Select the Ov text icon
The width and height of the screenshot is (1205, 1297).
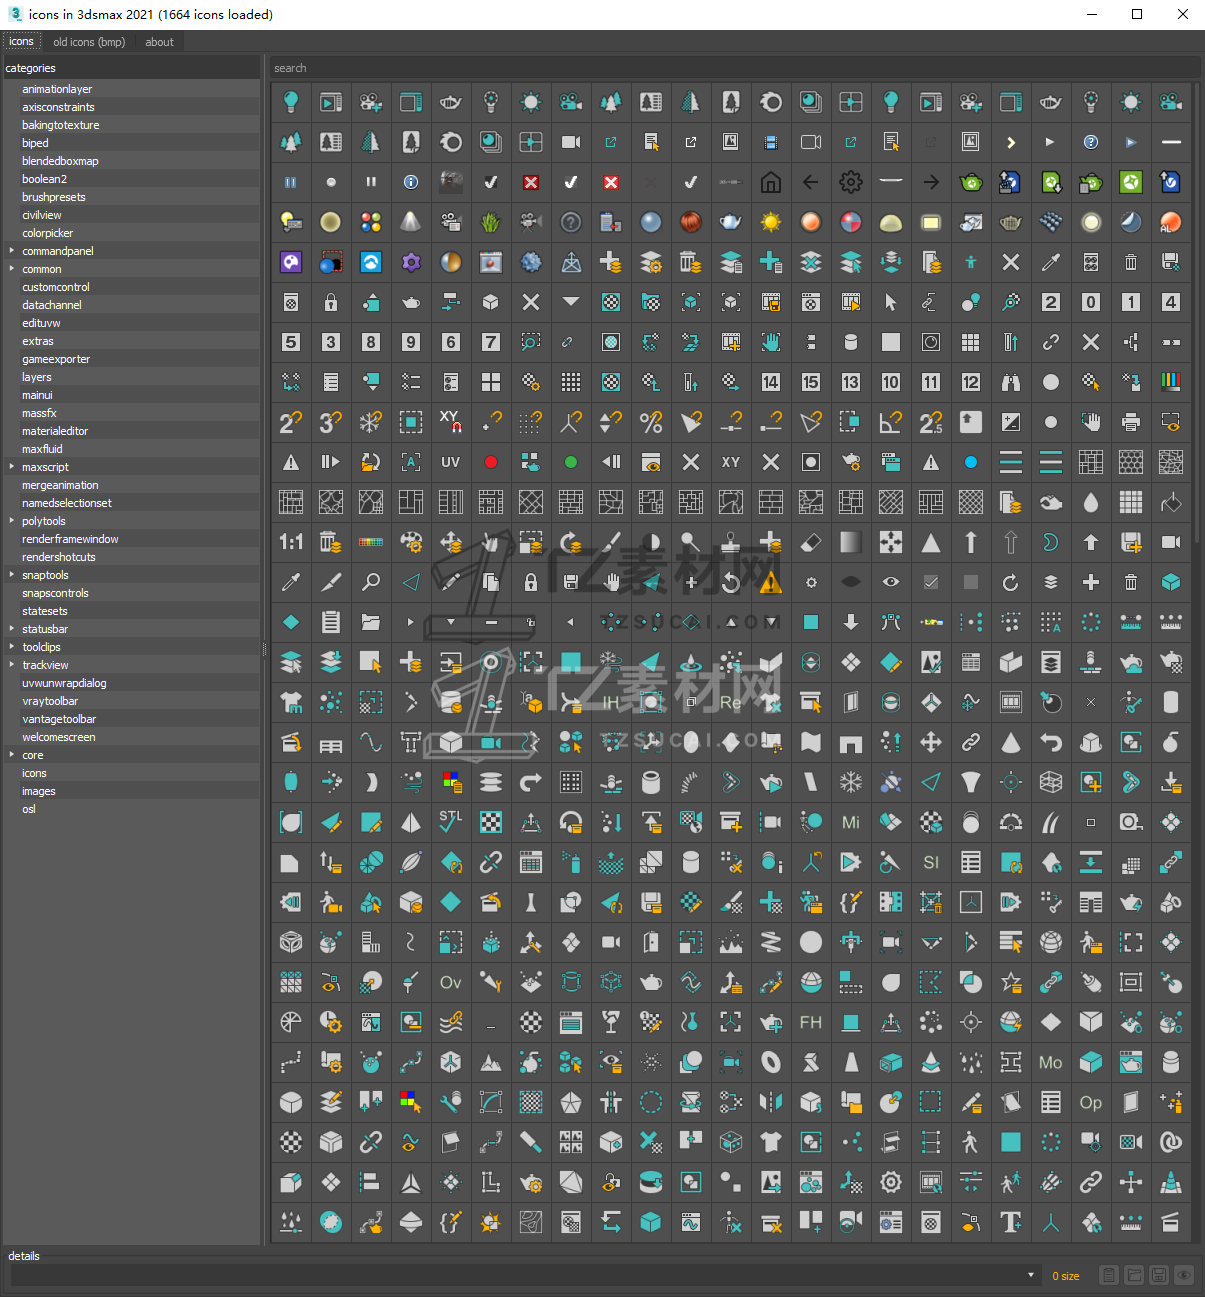(451, 982)
